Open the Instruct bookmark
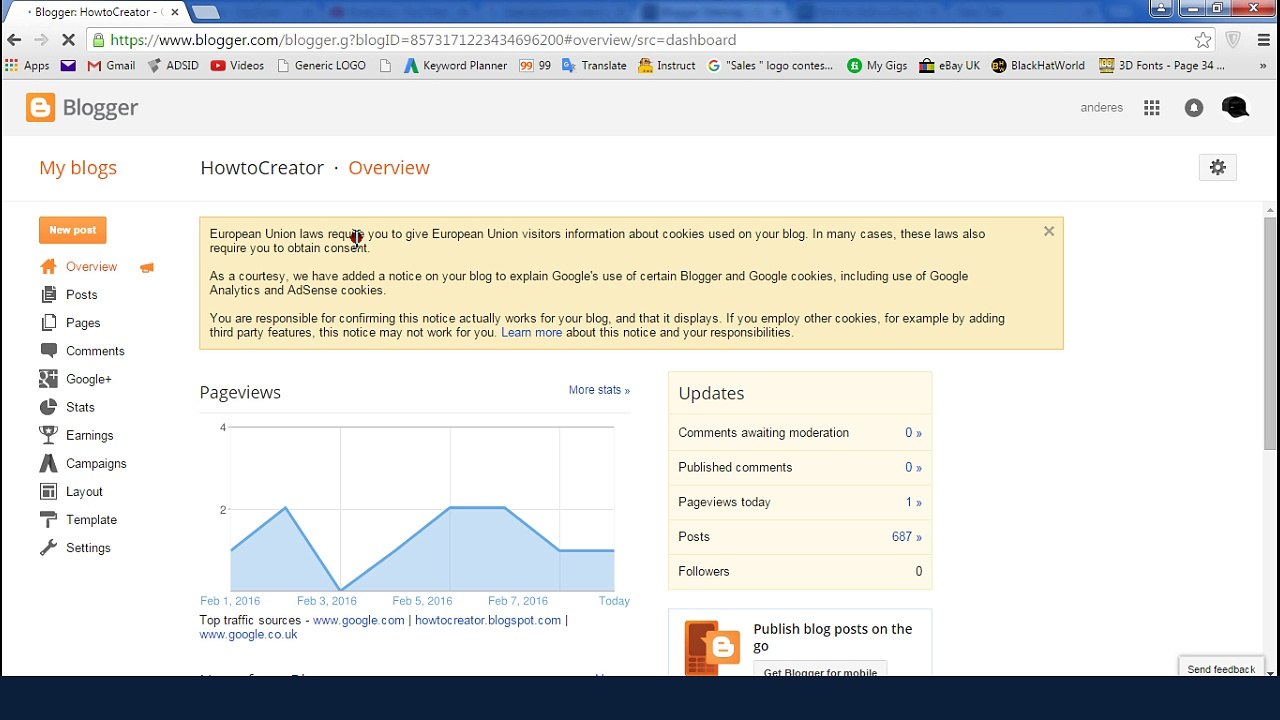Viewport: 1280px width, 720px height. (x=667, y=66)
